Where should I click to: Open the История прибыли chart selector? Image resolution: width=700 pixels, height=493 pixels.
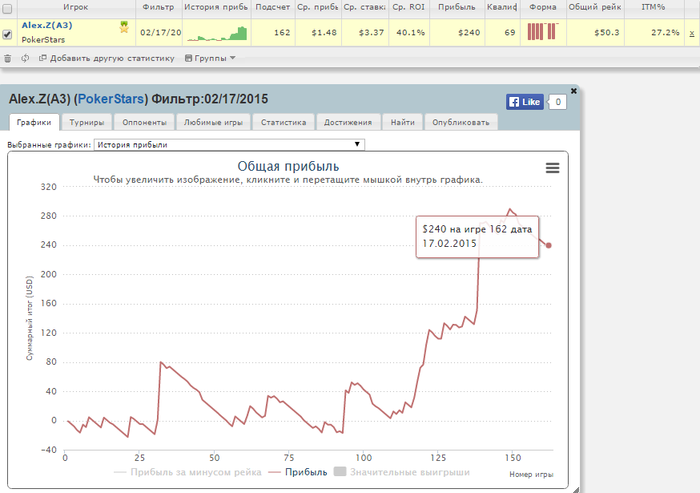(x=229, y=145)
